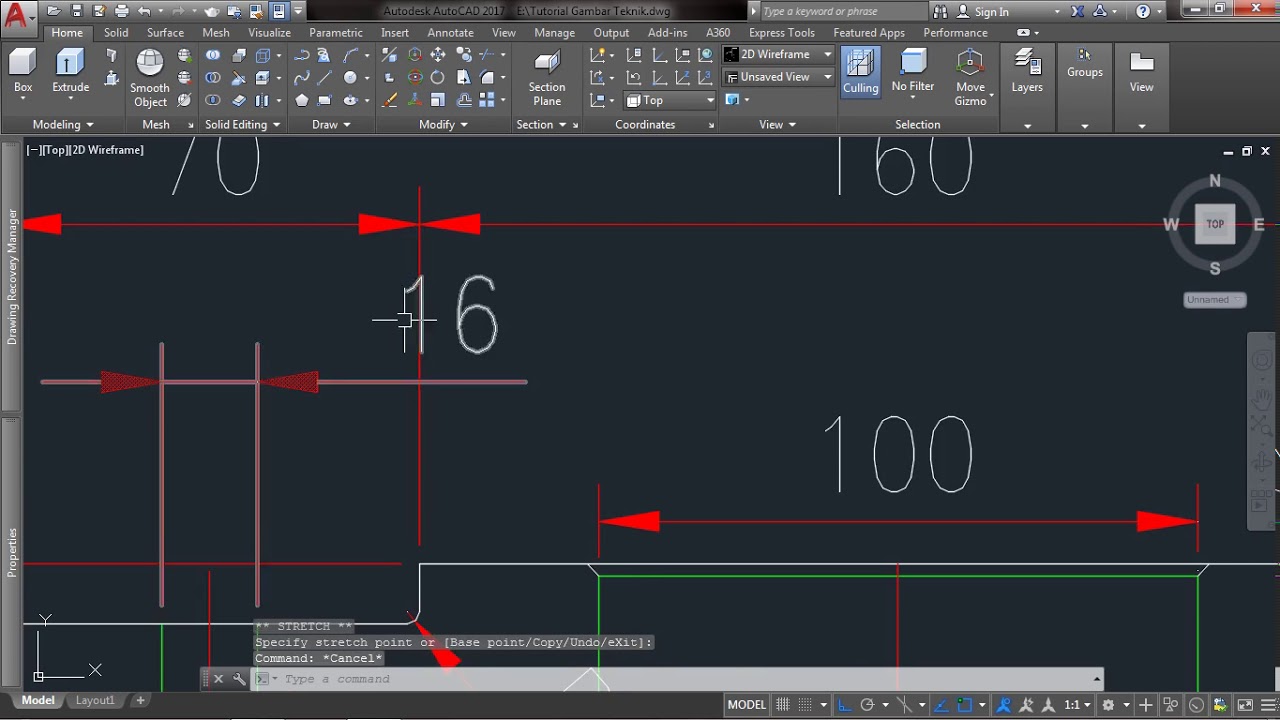Viewport: 1280px width, 720px height.
Task: Expand the Draw panel
Action: 331,125
